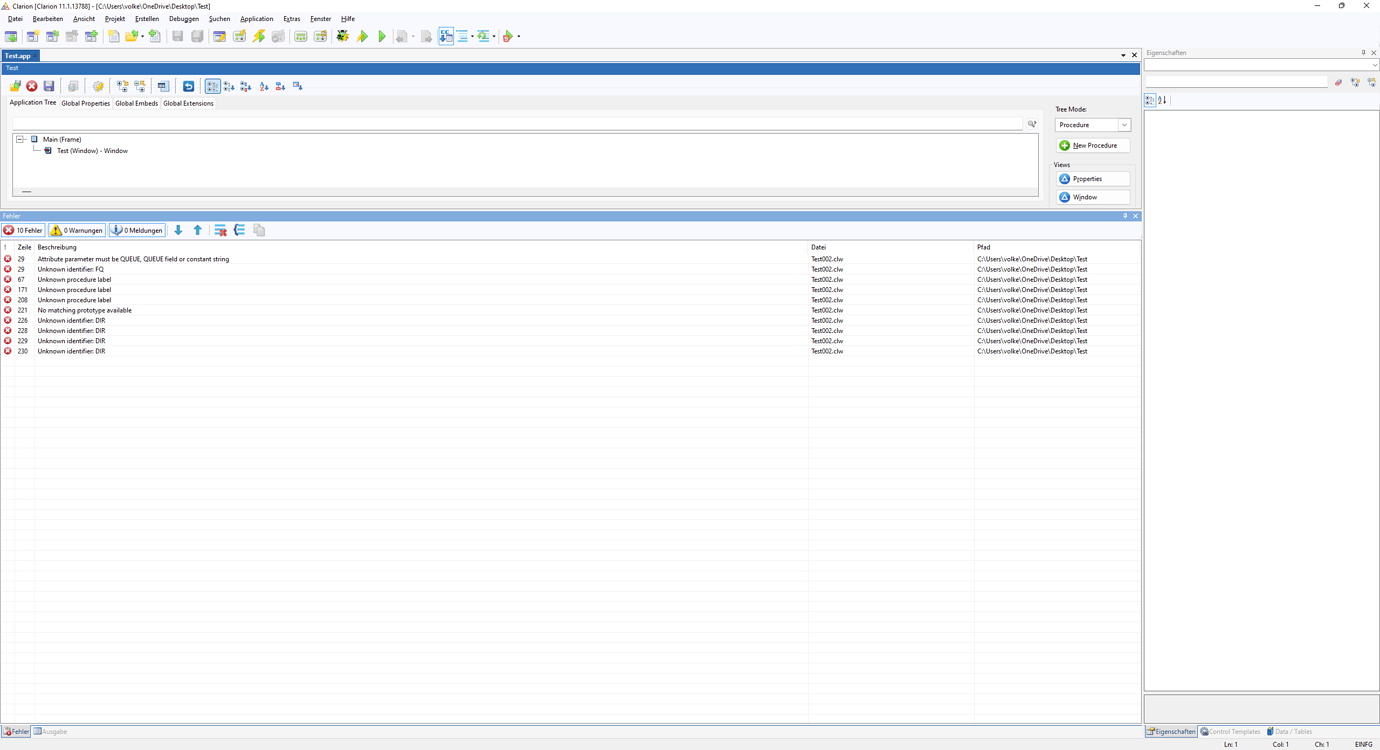This screenshot has width=1380, height=750.
Task: Click the New Procedure button
Action: point(1092,145)
